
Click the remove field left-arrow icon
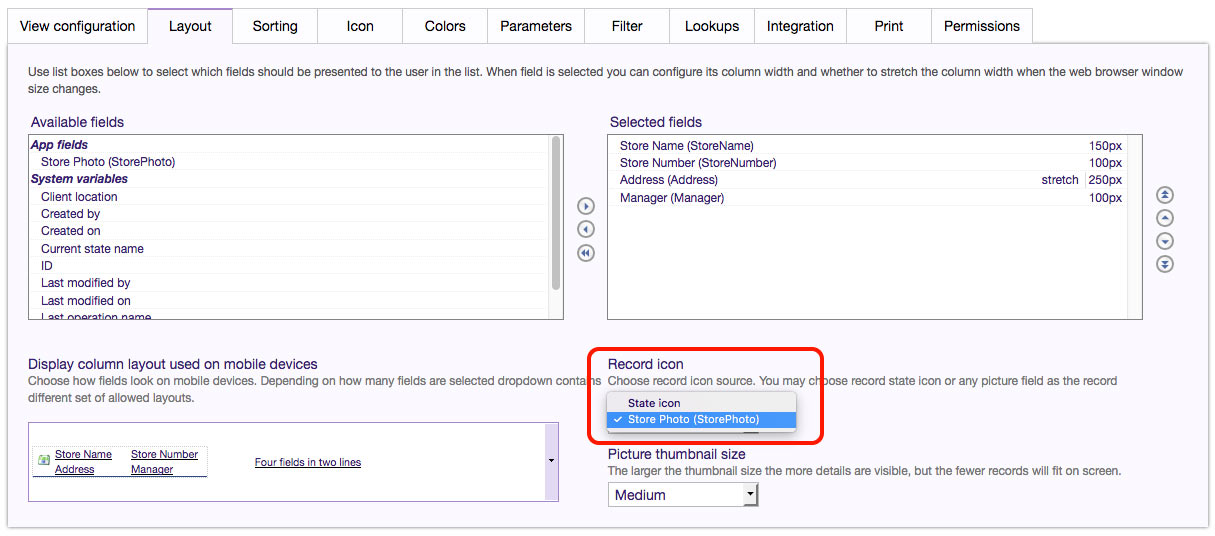[586, 230]
